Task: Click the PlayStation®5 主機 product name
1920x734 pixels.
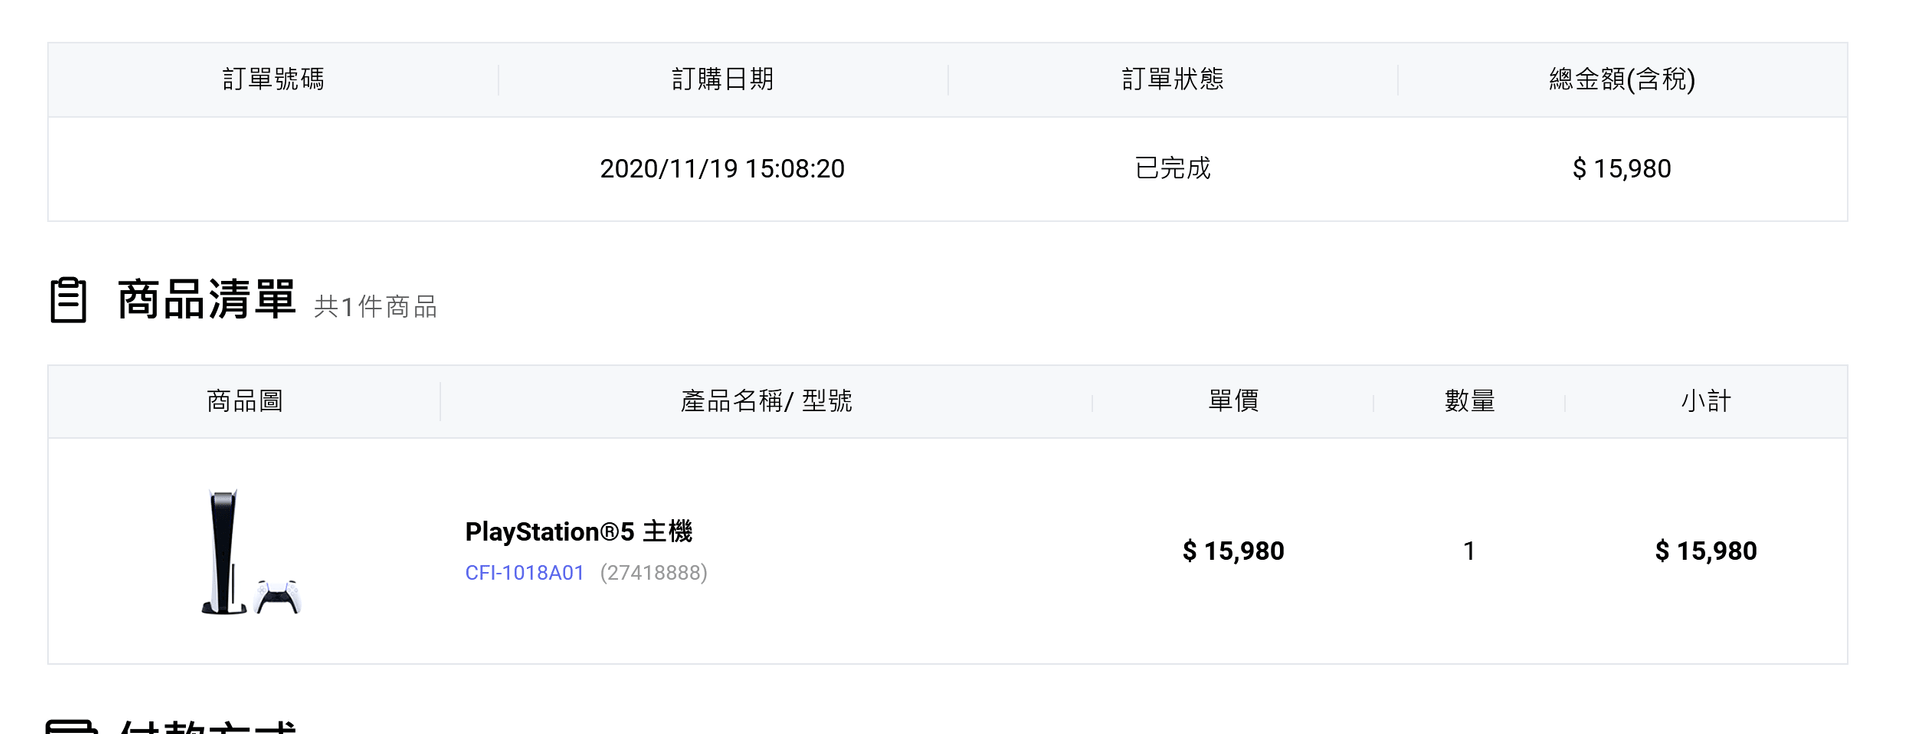Action: (x=578, y=532)
